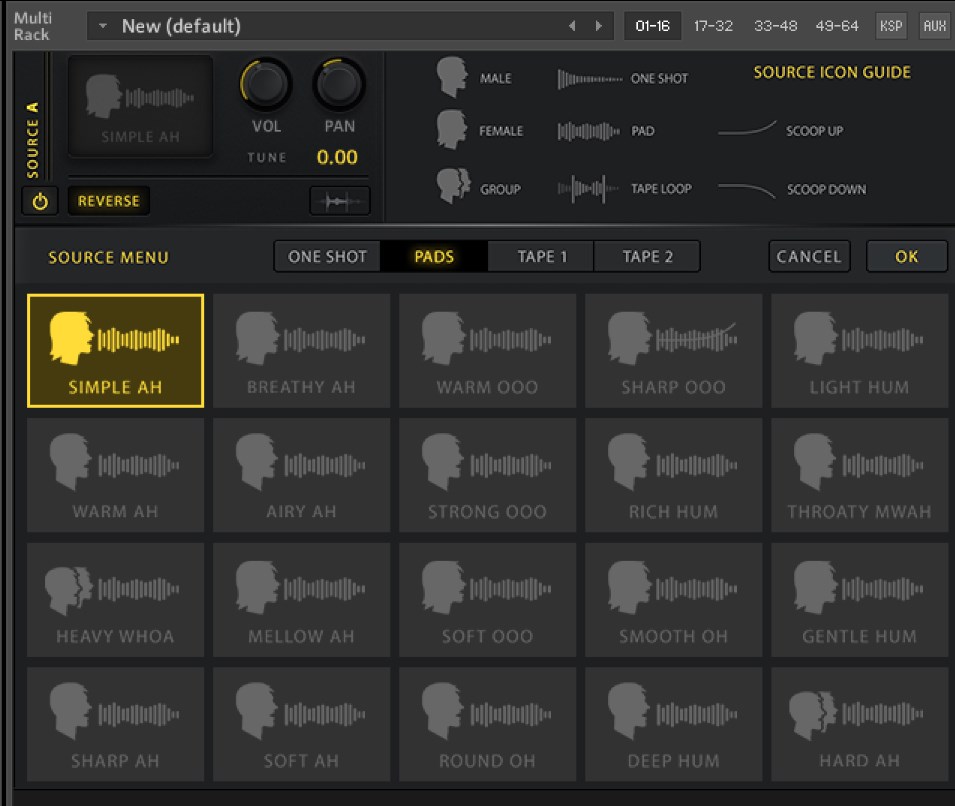955x806 pixels.
Task: Pick the Sharp Ooo scoop pad
Action: (673, 351)
